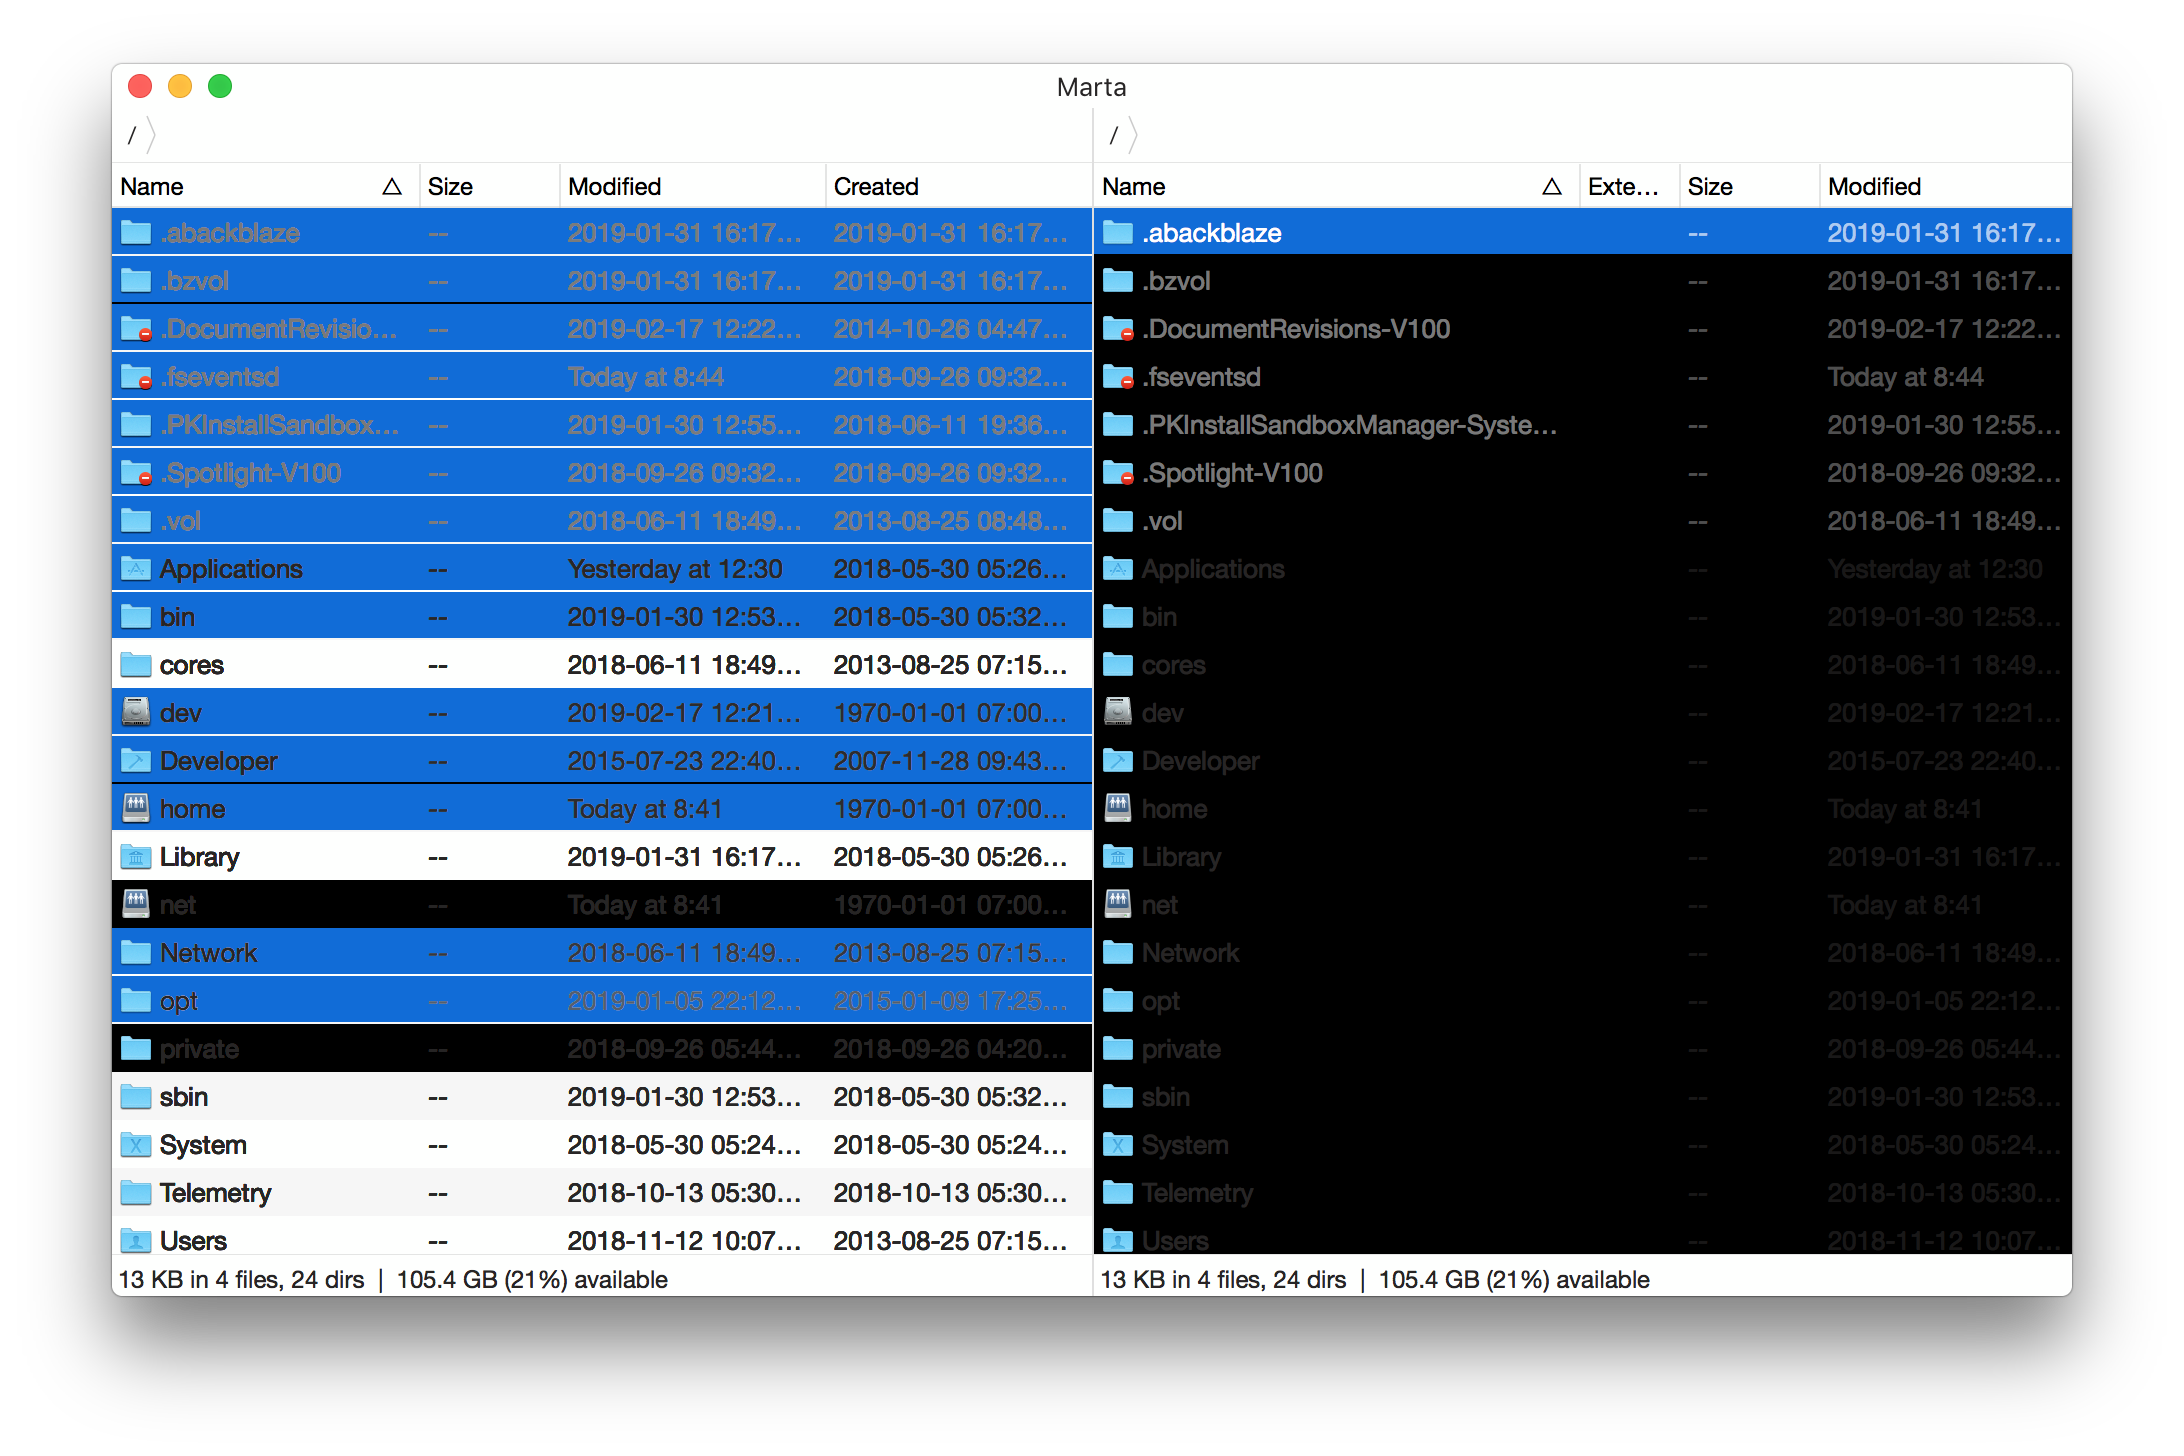This screenshot has width=2184, height=1456.
Task: Click the Users folder icon in right pane
Action: pos(1117,1240)
